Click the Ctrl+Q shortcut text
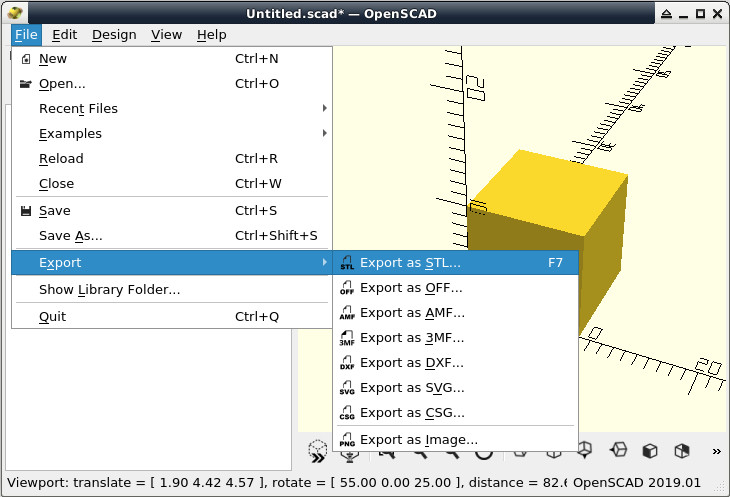Viewport: 730px width, 497px height. [257, 317]
